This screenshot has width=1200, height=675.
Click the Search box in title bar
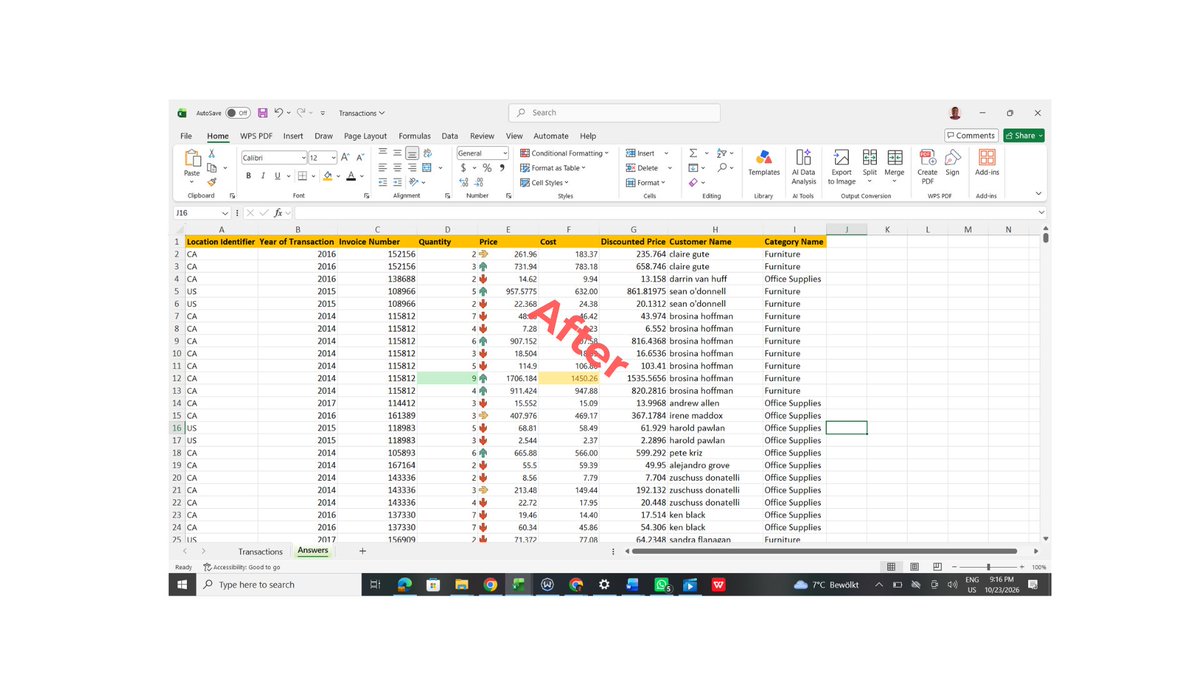click(614, 113)
